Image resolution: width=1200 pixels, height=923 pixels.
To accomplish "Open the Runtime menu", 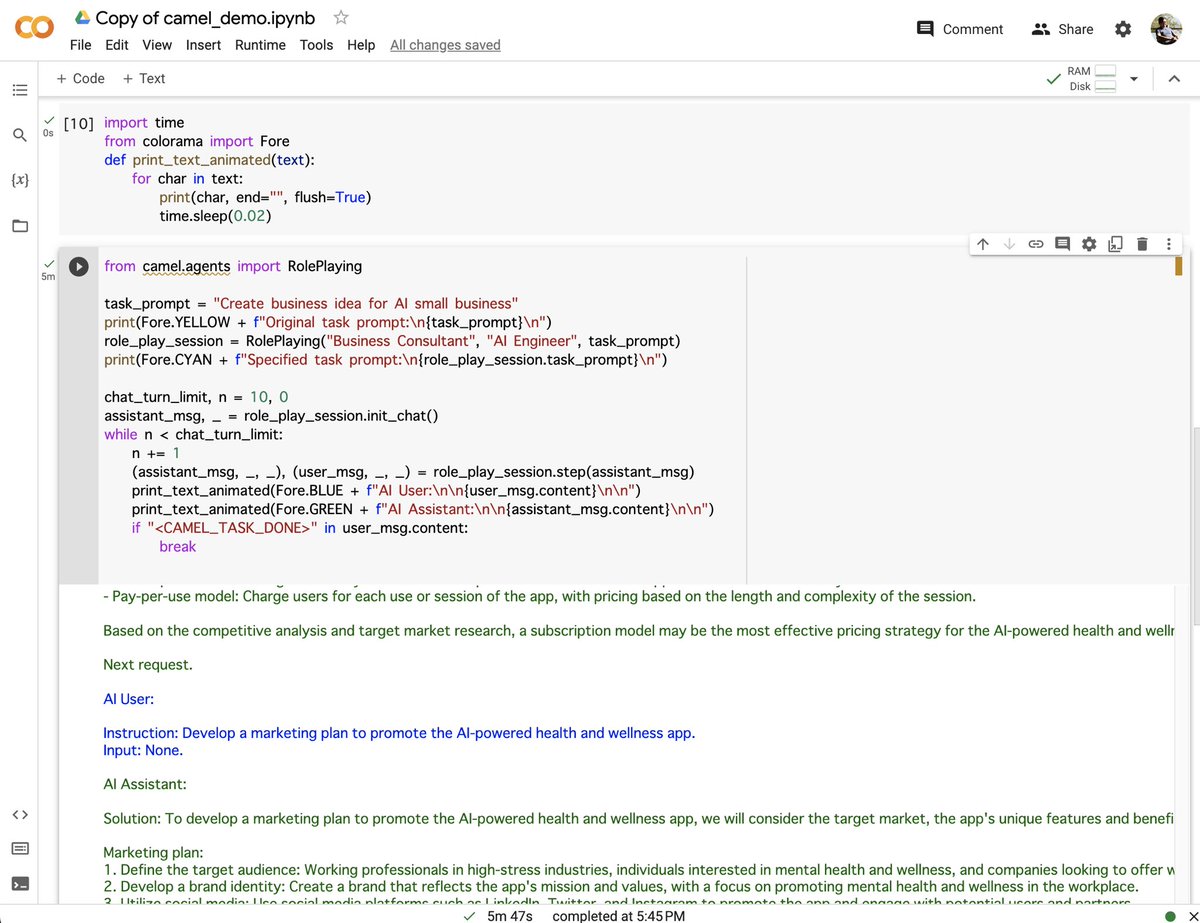I will click(x=260, y=45).
